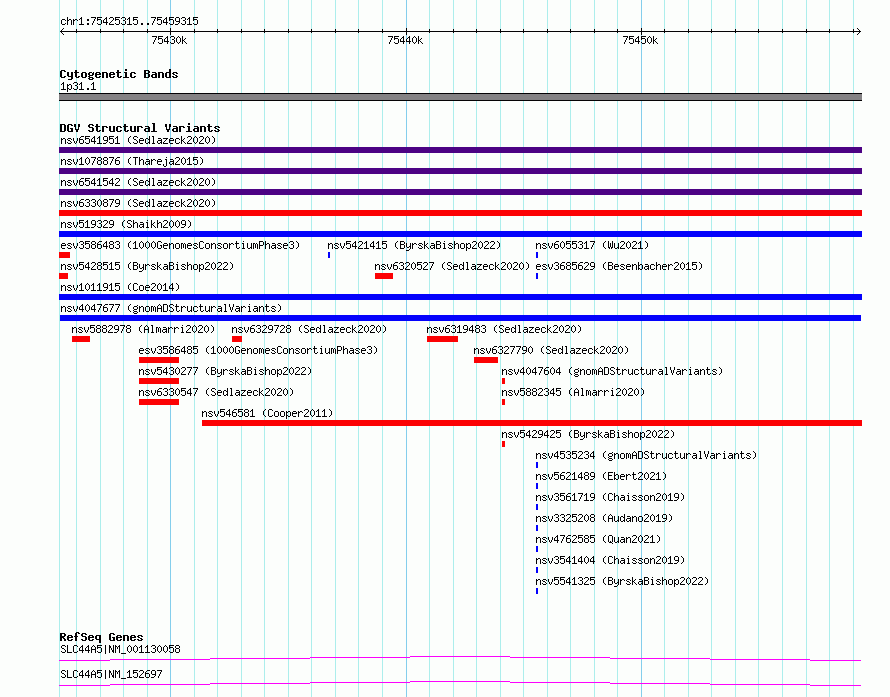The width and height of the screenshot is (890, 697).
Task: Select nsv3541404 (Chaisson2019) label
Action: (x=610, y=560)
